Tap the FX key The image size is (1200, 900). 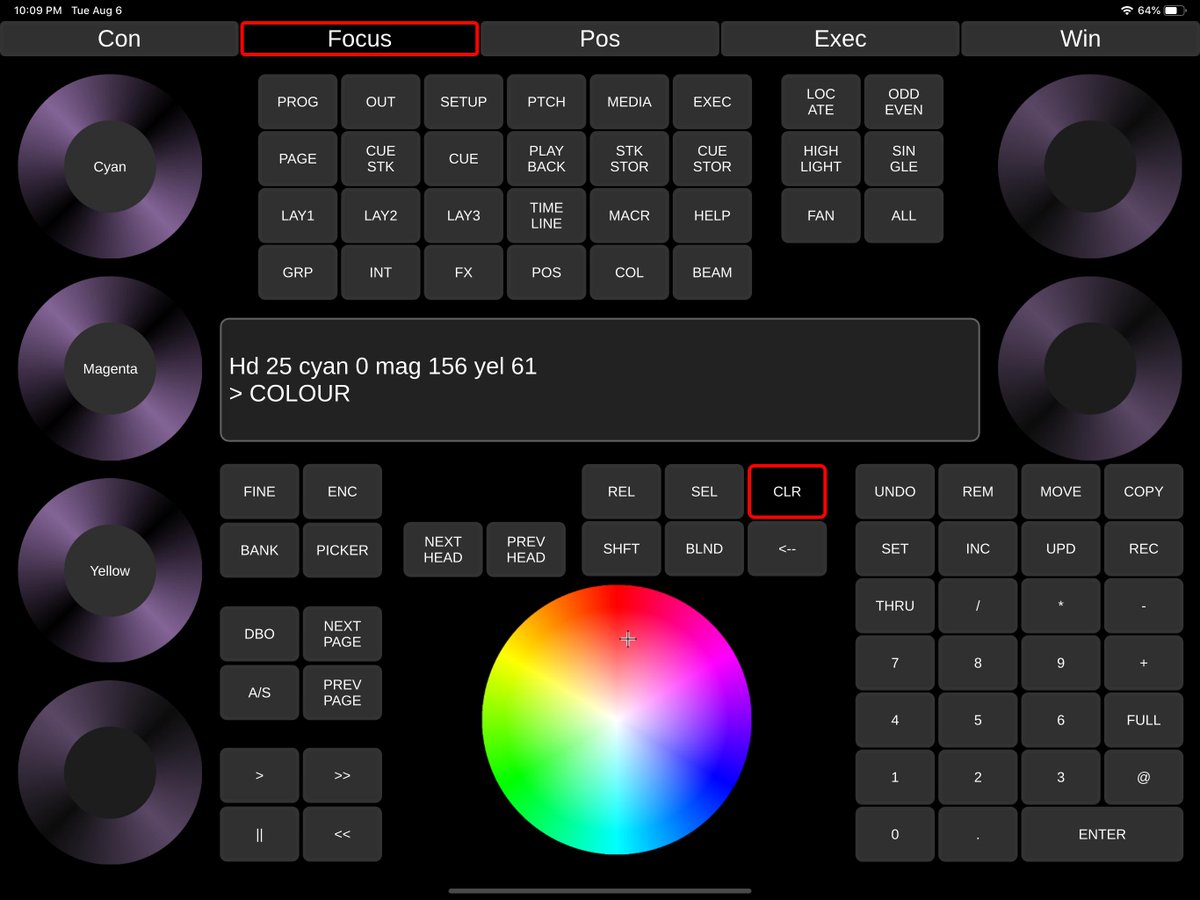464,273
